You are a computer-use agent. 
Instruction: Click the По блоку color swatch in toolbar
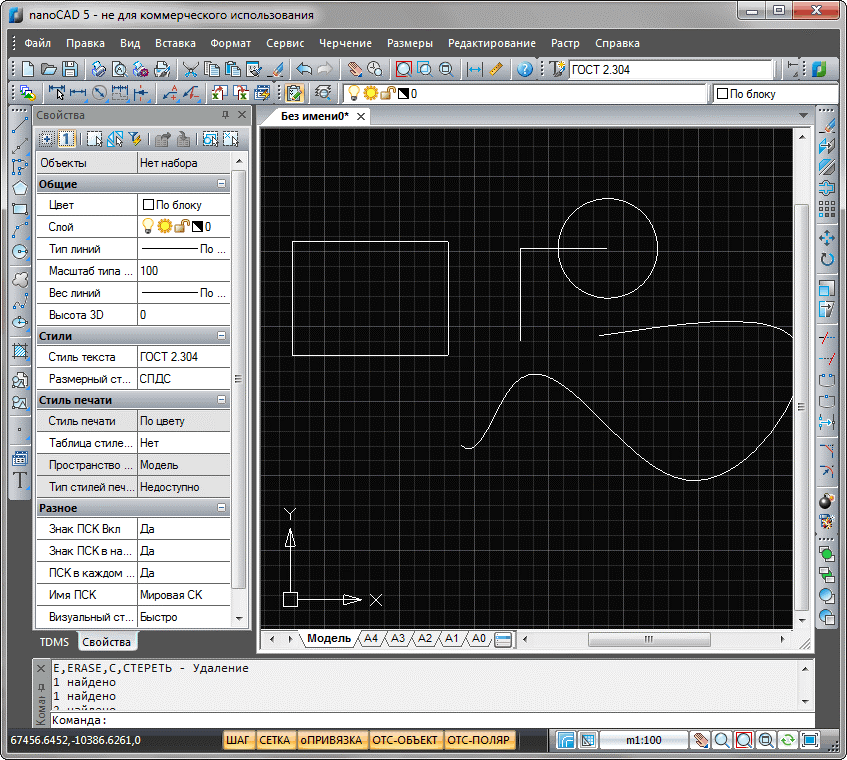tap(721, 94)
